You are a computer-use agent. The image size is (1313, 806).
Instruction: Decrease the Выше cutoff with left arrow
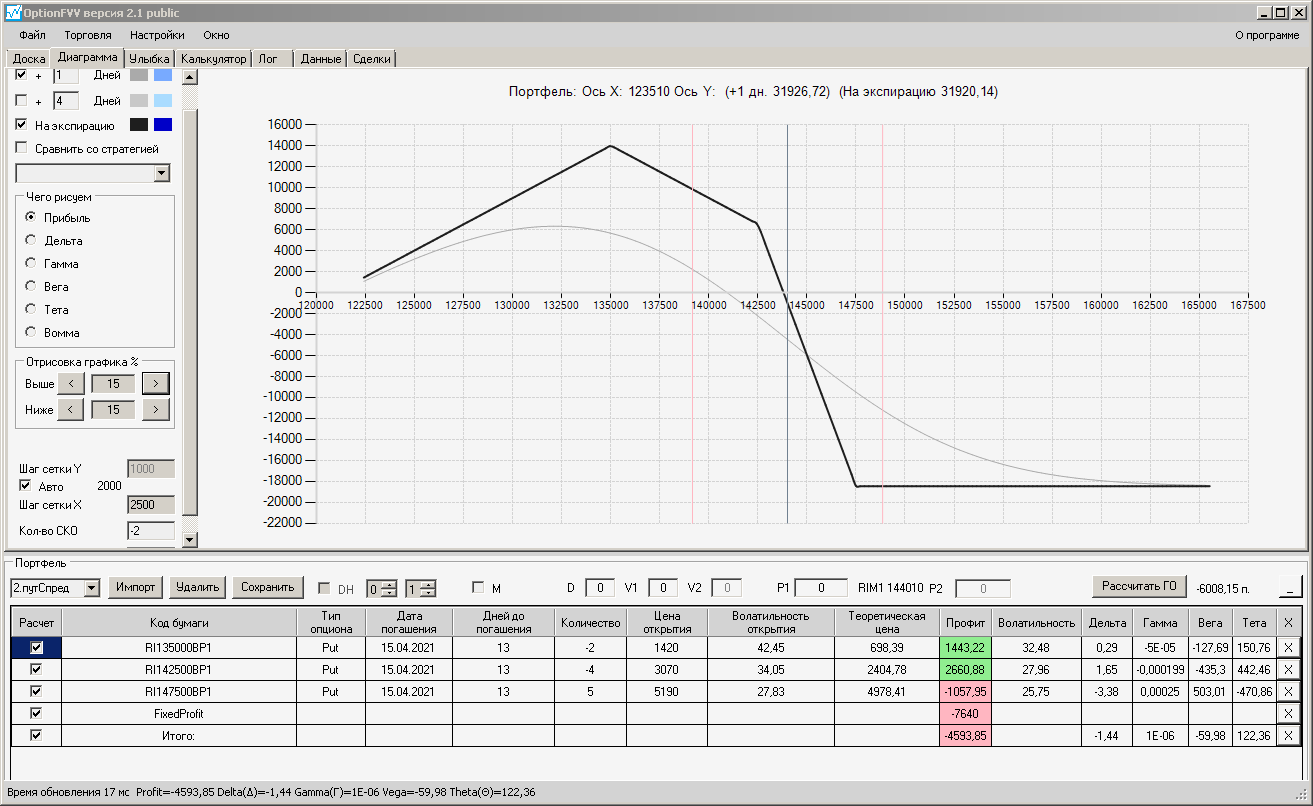click(x=70, y=383)
